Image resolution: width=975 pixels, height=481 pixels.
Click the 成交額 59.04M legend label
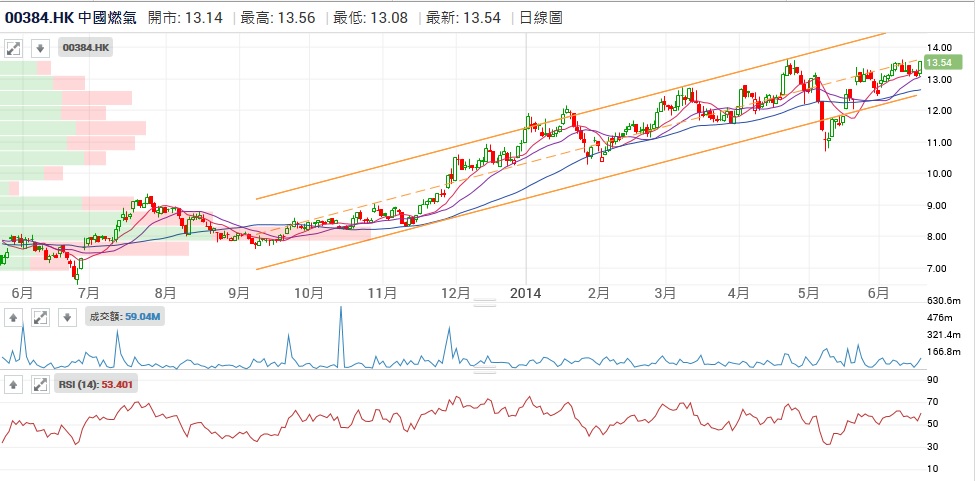point(126,318)
